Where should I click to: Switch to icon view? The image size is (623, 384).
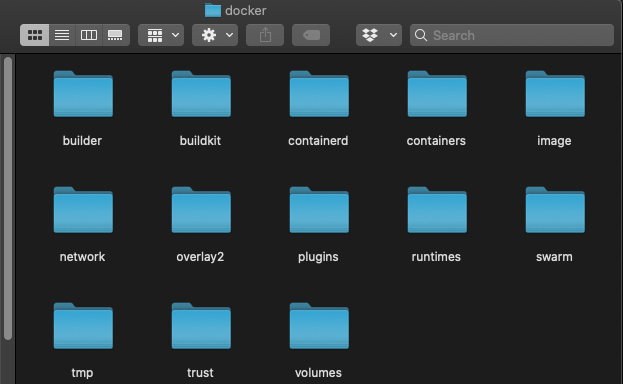[x=35, y=35]
